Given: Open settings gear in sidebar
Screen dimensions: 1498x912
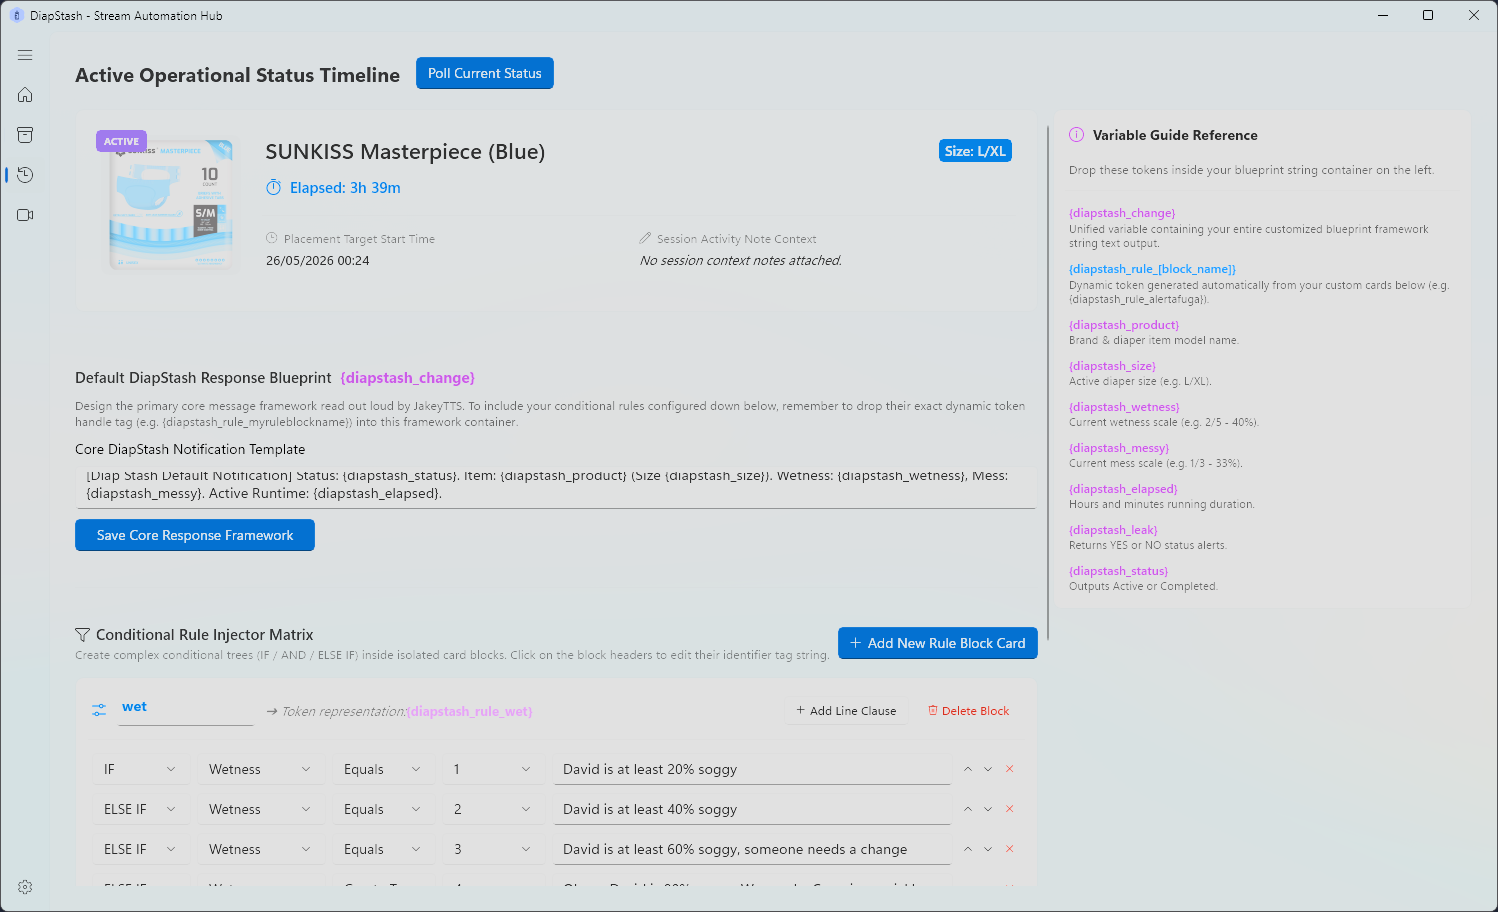Looking at the screenshot, I should [25, 887].
